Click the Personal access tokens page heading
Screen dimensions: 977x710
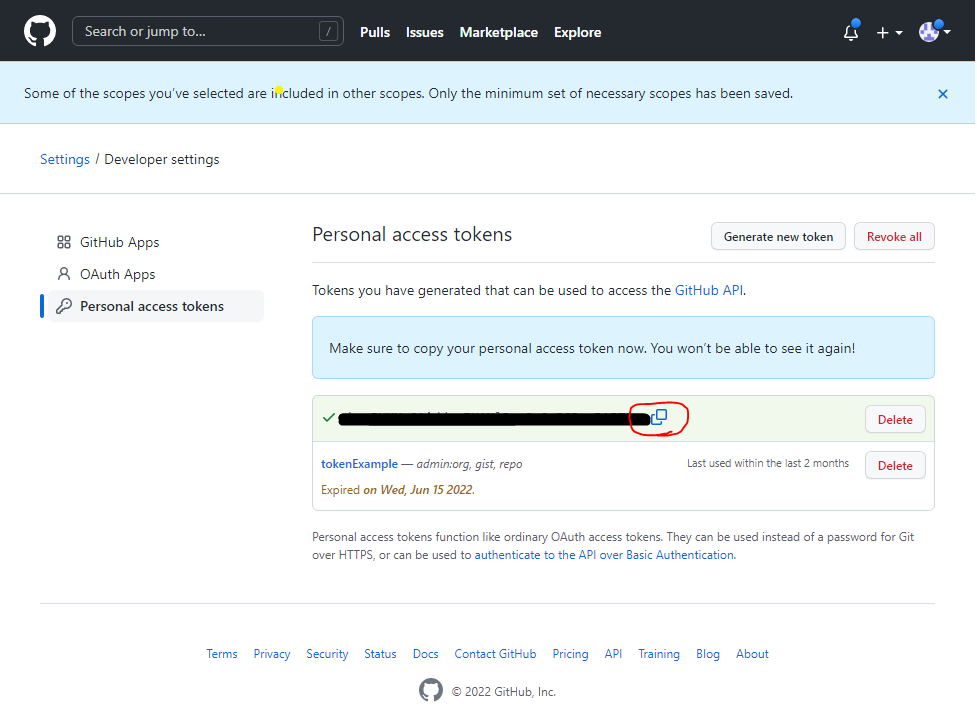pos(412,234)
